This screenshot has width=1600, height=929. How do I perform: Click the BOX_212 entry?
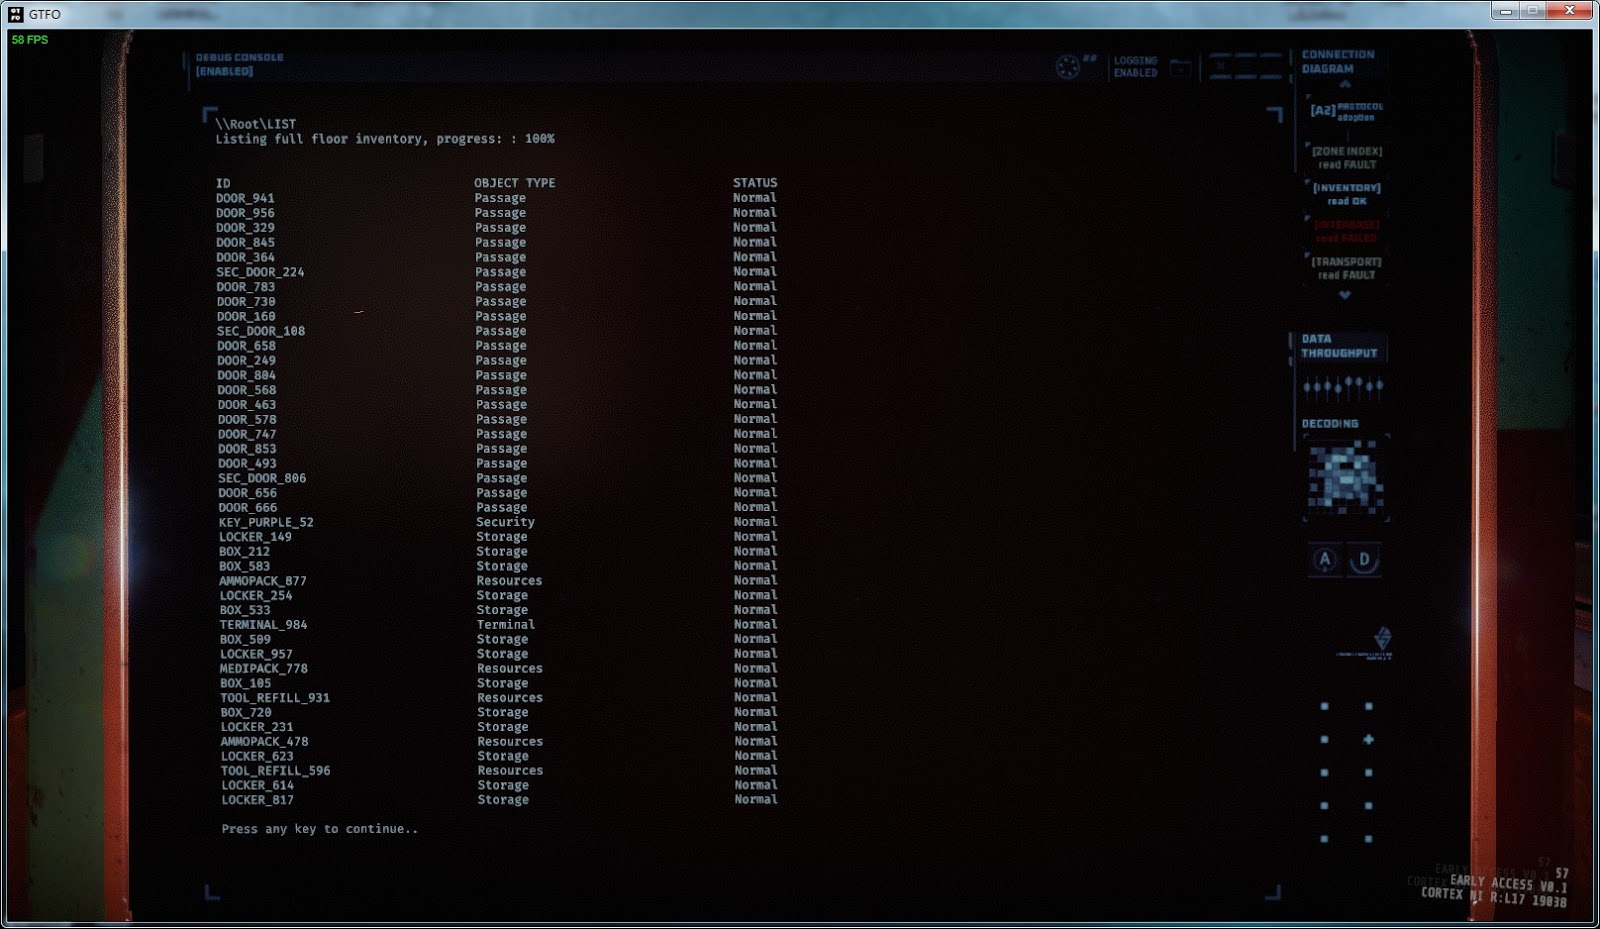[x=244, y=552]
